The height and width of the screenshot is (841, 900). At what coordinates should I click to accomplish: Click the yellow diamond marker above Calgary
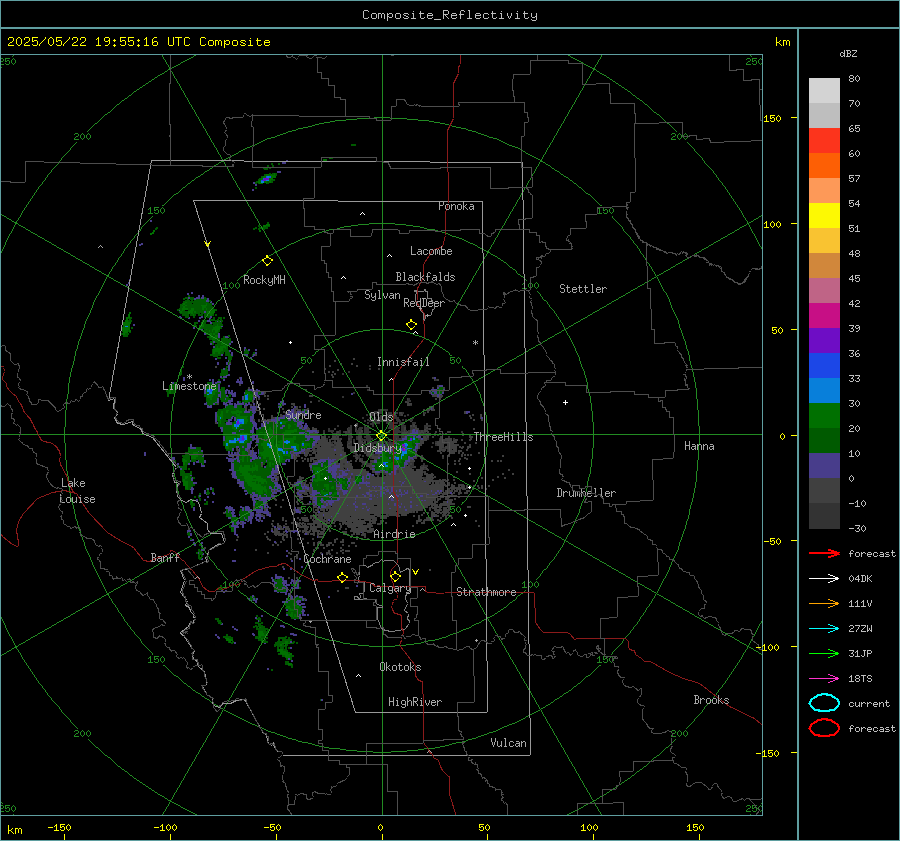[395, 576]
